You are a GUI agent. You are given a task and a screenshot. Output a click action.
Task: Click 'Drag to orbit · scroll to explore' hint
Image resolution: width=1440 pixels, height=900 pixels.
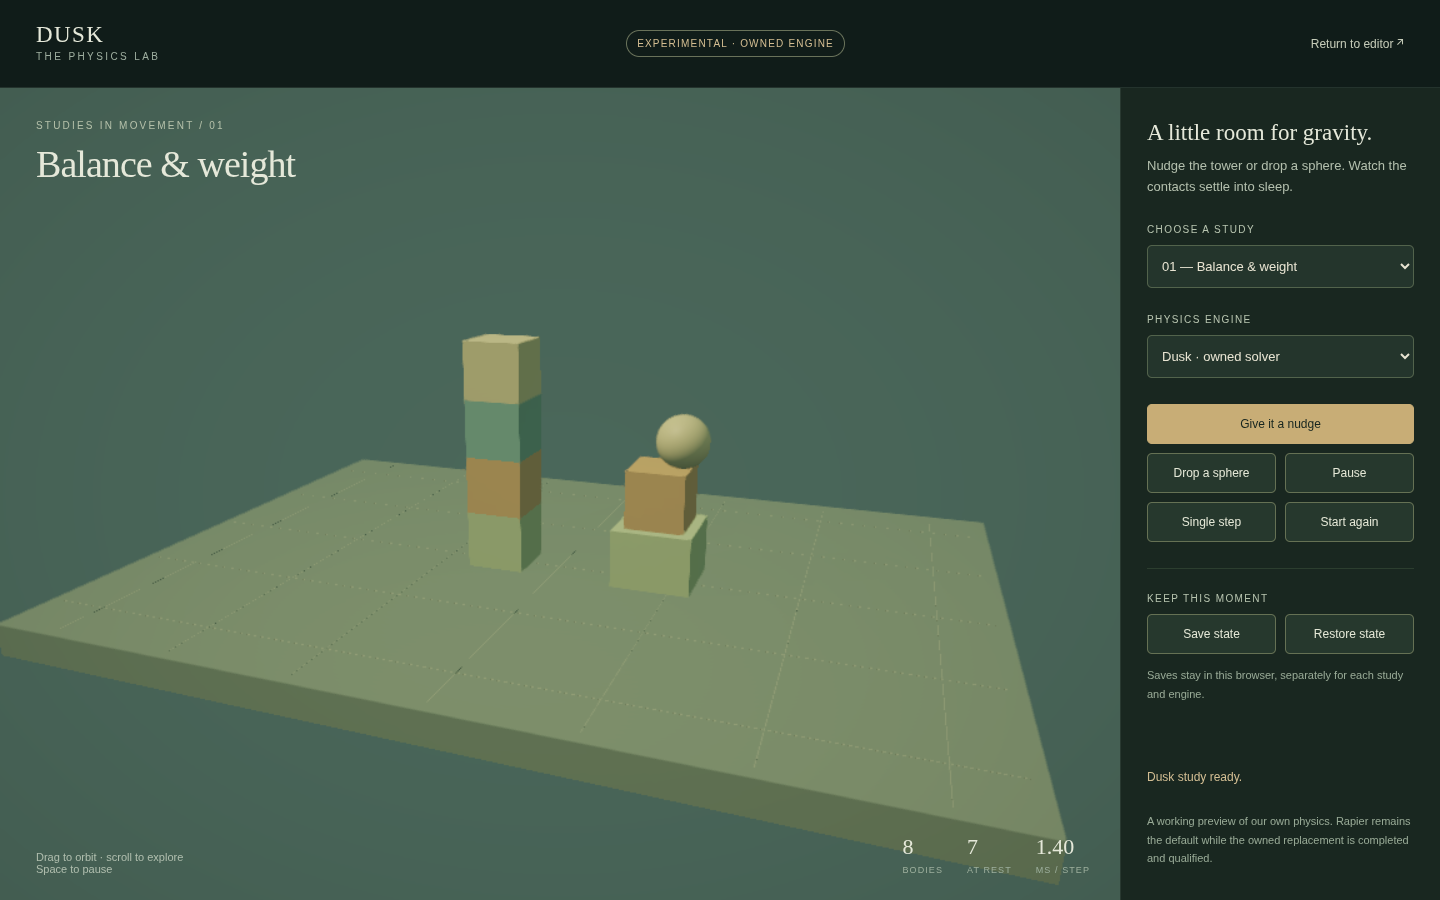click(109, 857)
